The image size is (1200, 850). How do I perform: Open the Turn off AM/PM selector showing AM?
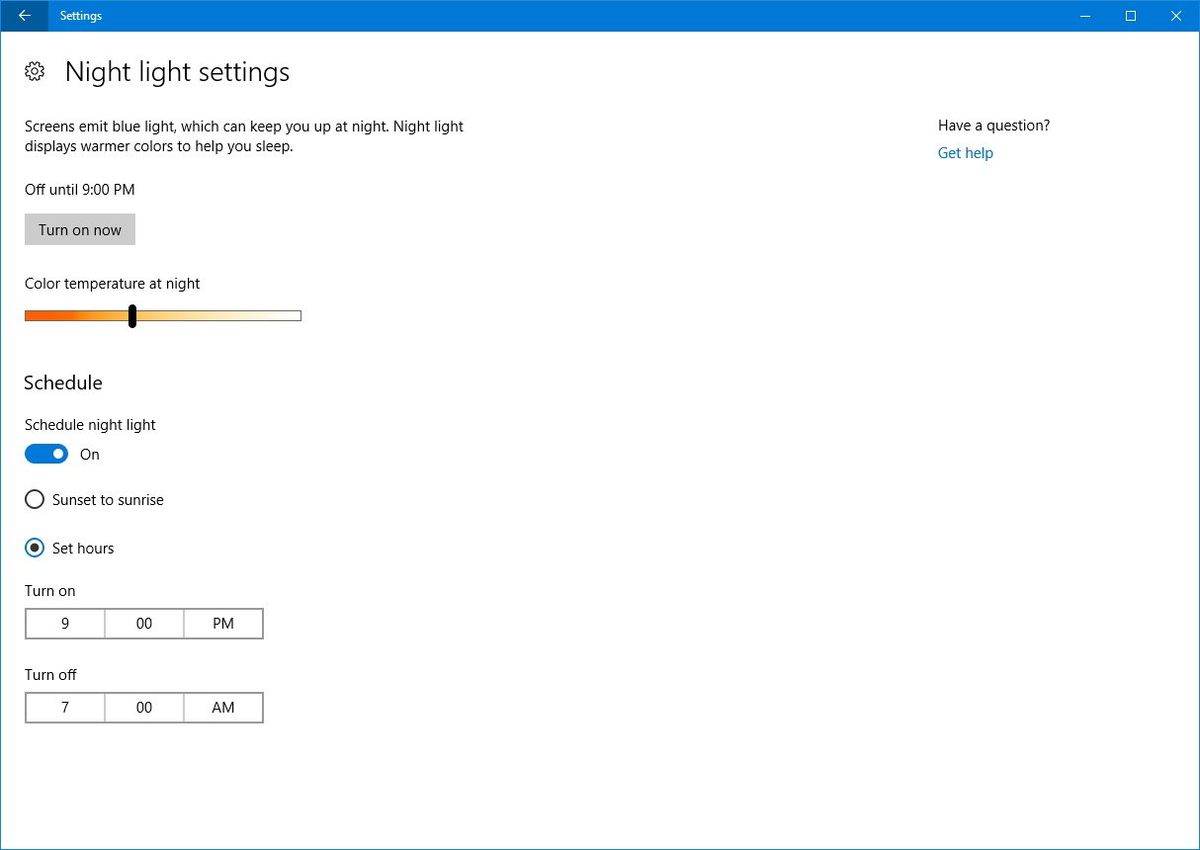[x=222, y=707]
